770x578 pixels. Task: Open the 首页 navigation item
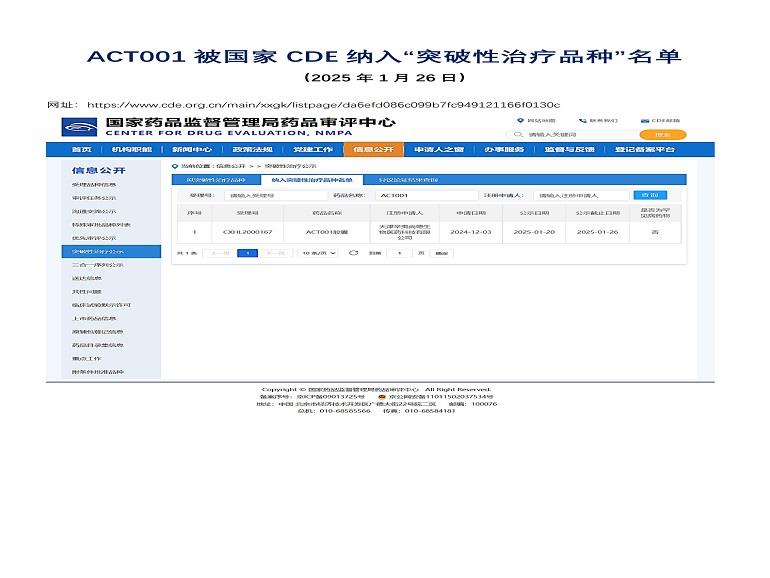point(82,149)
